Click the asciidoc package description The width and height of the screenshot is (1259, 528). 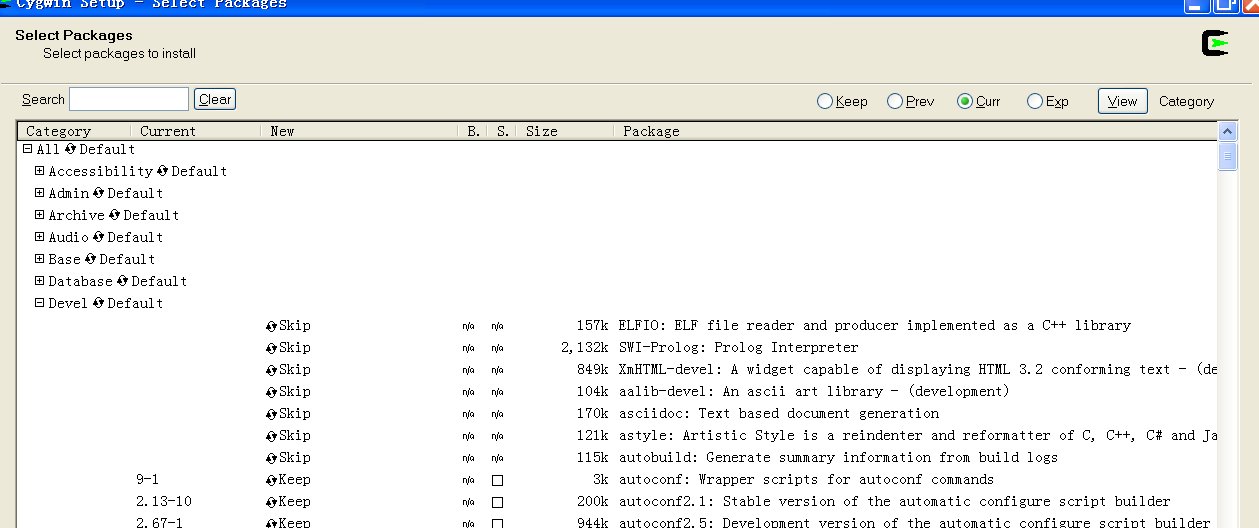(x=779, y=414)
